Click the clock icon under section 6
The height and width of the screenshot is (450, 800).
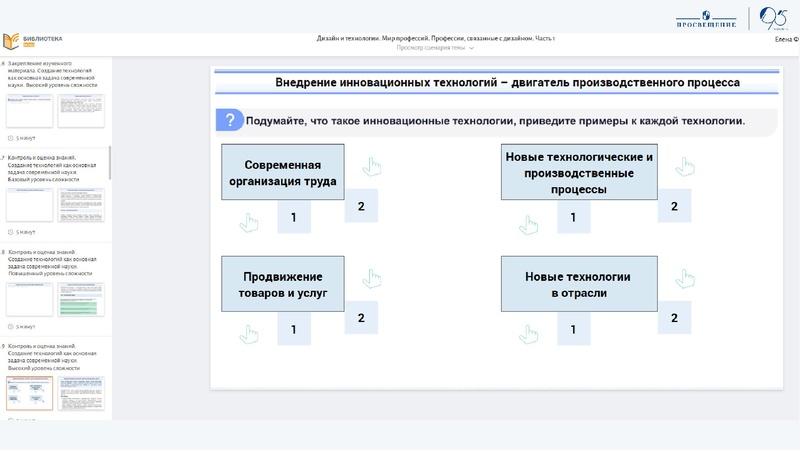click(11, 138)
